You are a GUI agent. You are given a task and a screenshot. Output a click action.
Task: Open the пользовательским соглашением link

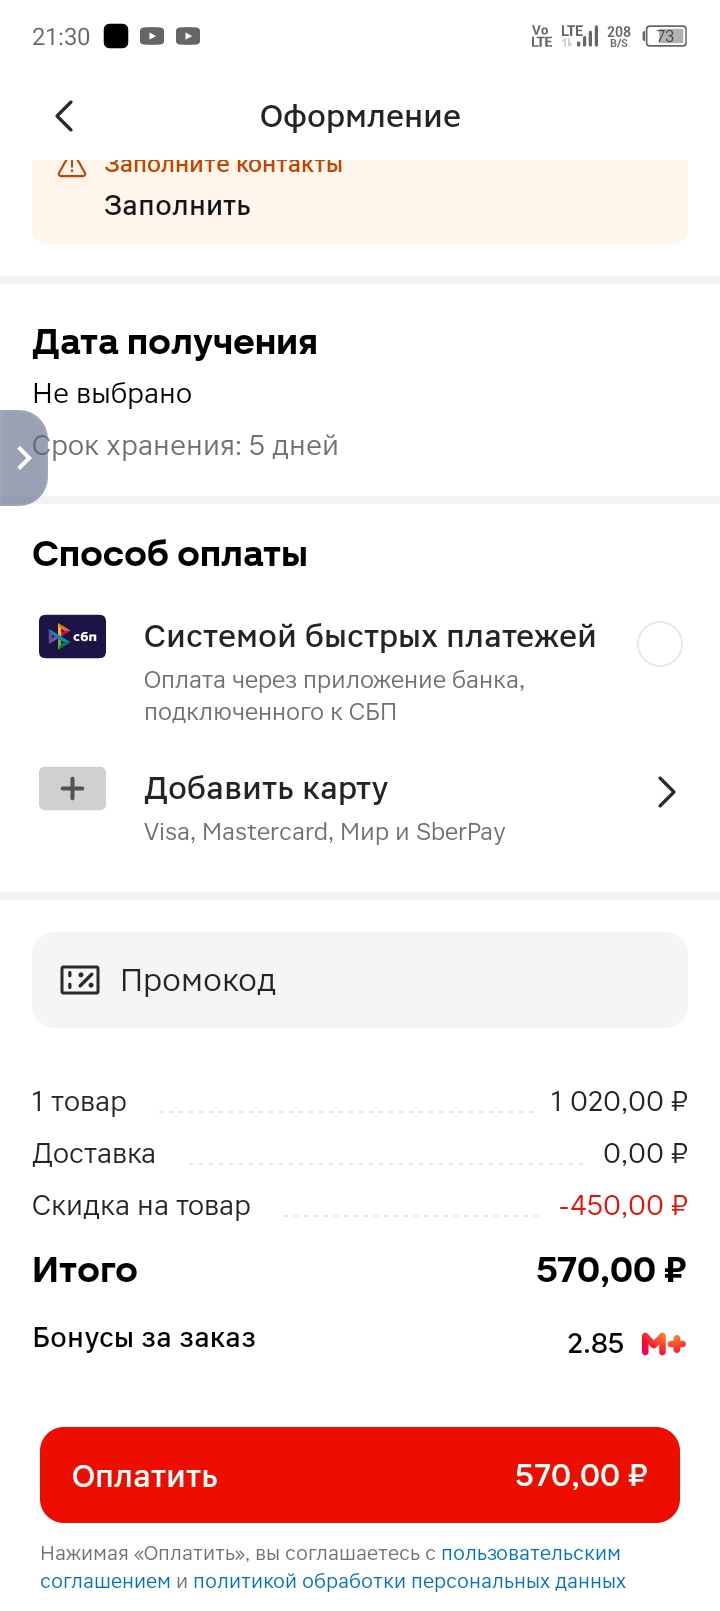330,1567
